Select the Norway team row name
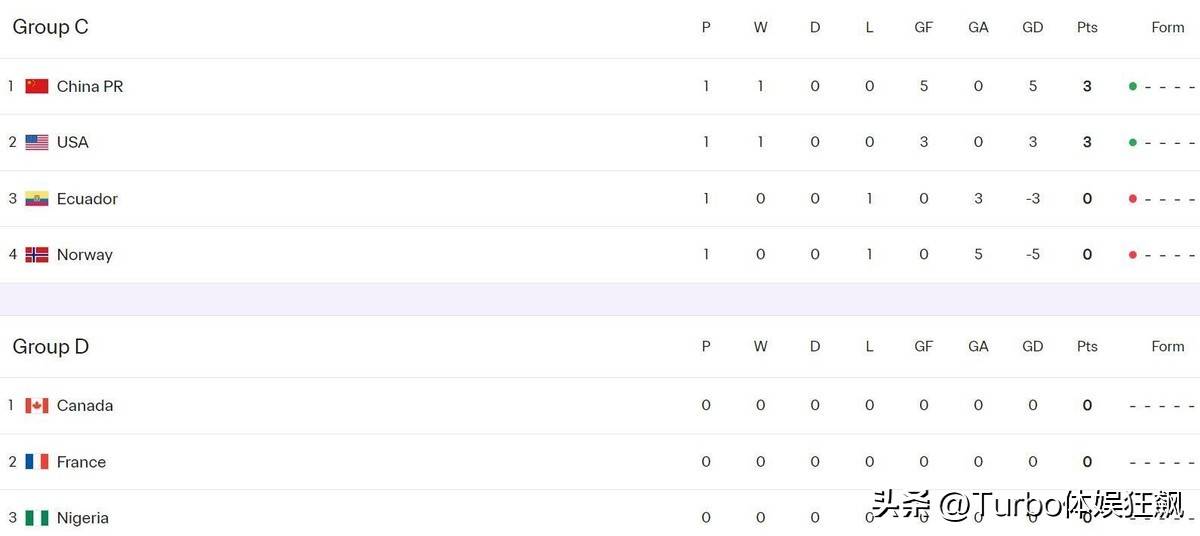The width and height of the screenshot is (1200, 536). [x=84, y=254]
